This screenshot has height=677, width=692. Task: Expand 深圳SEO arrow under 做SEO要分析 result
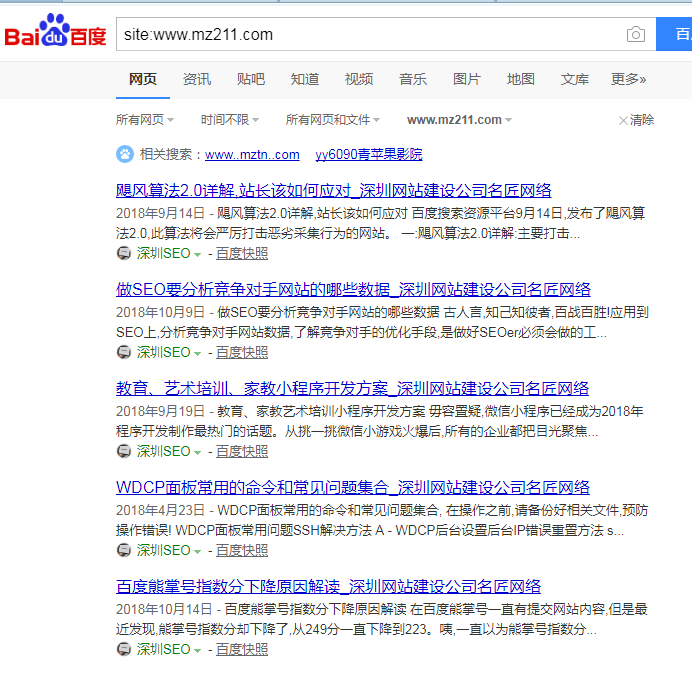tap(197, 354)
